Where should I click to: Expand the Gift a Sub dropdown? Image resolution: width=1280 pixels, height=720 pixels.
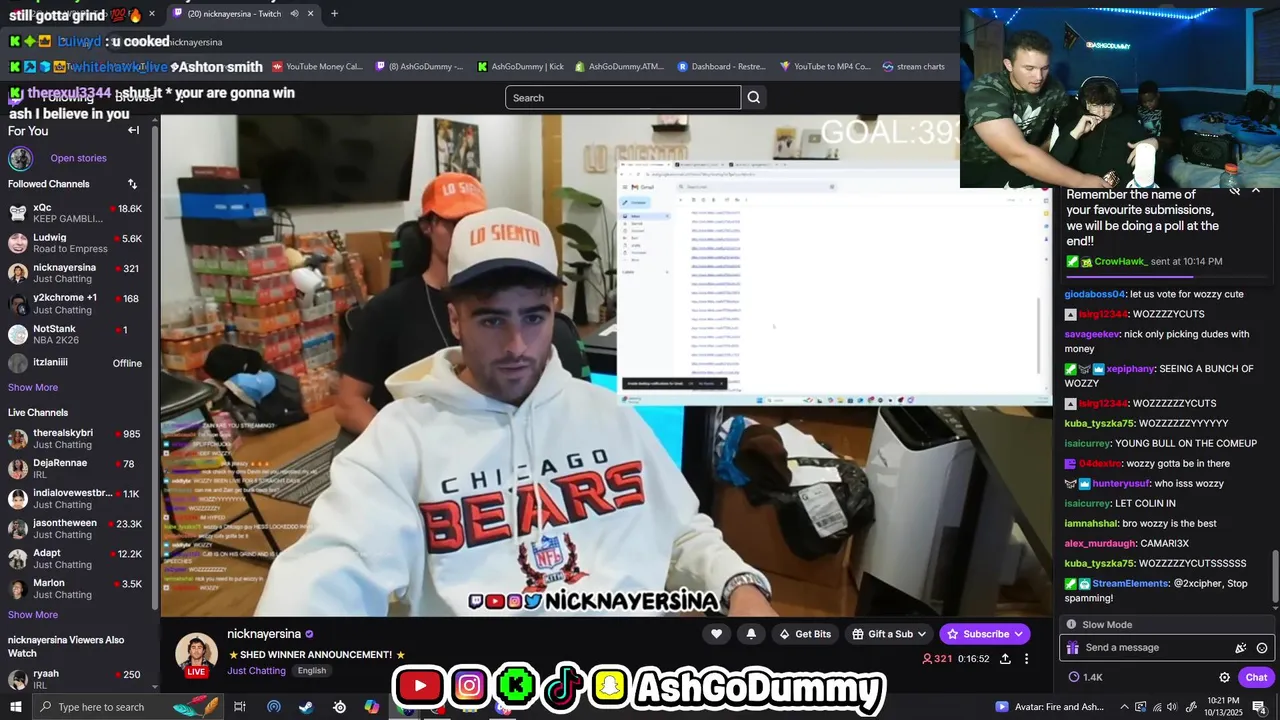coord(922,634)
